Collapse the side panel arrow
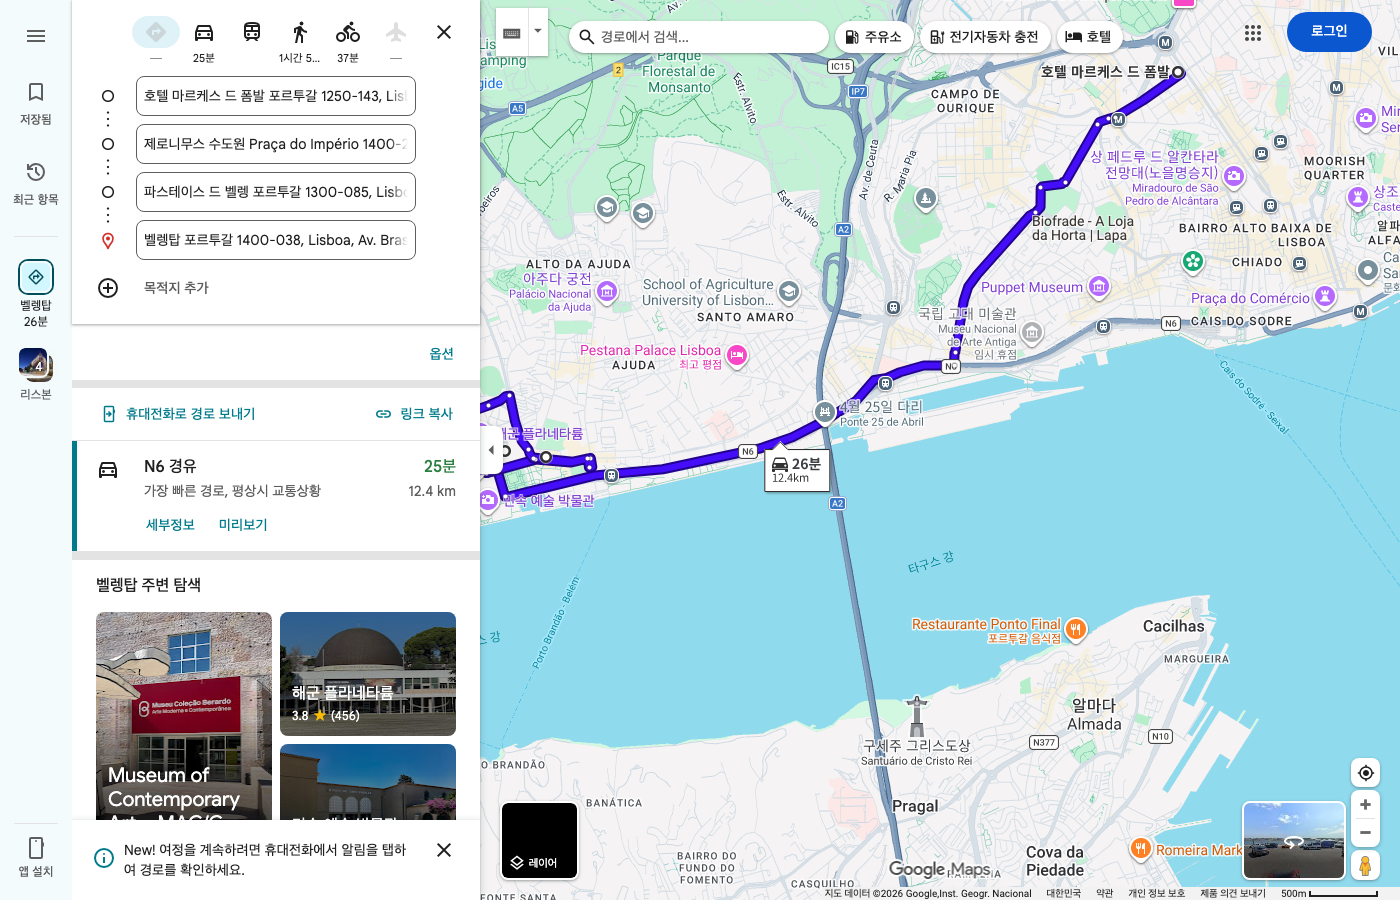The height and width of the screenshot is (900, 1400). click(x=491, y=450)
